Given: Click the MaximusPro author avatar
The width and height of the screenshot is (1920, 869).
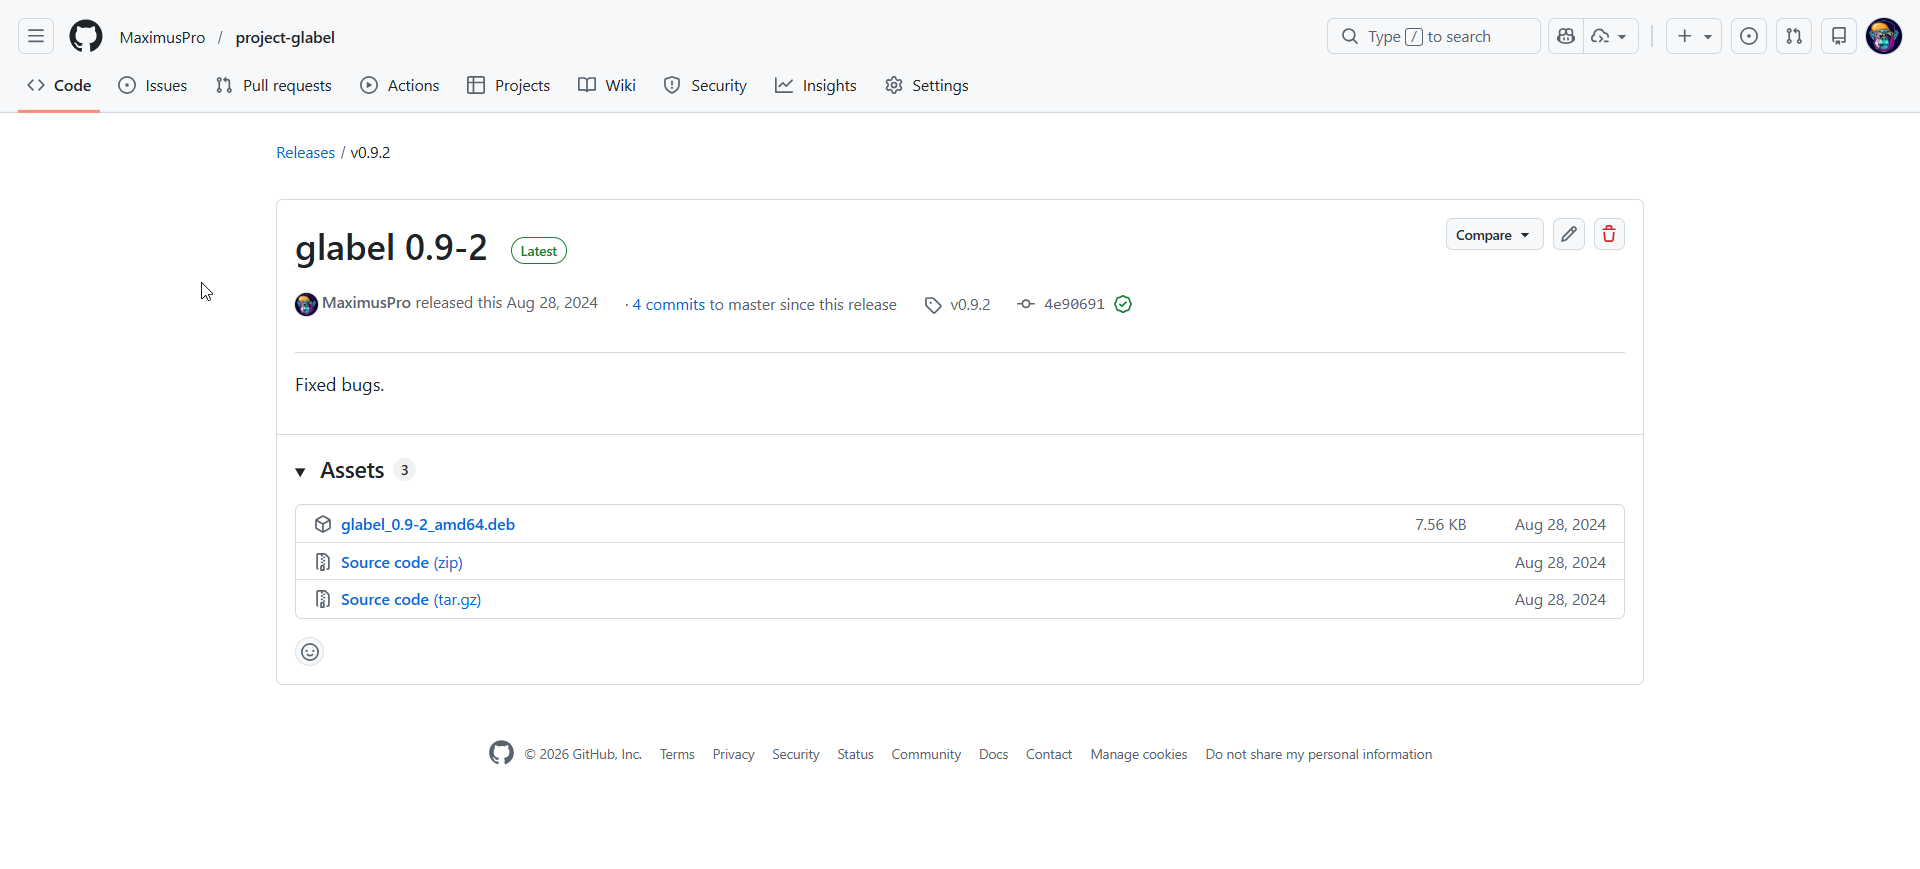Looking at the screenshot, I should coord(306,304).
